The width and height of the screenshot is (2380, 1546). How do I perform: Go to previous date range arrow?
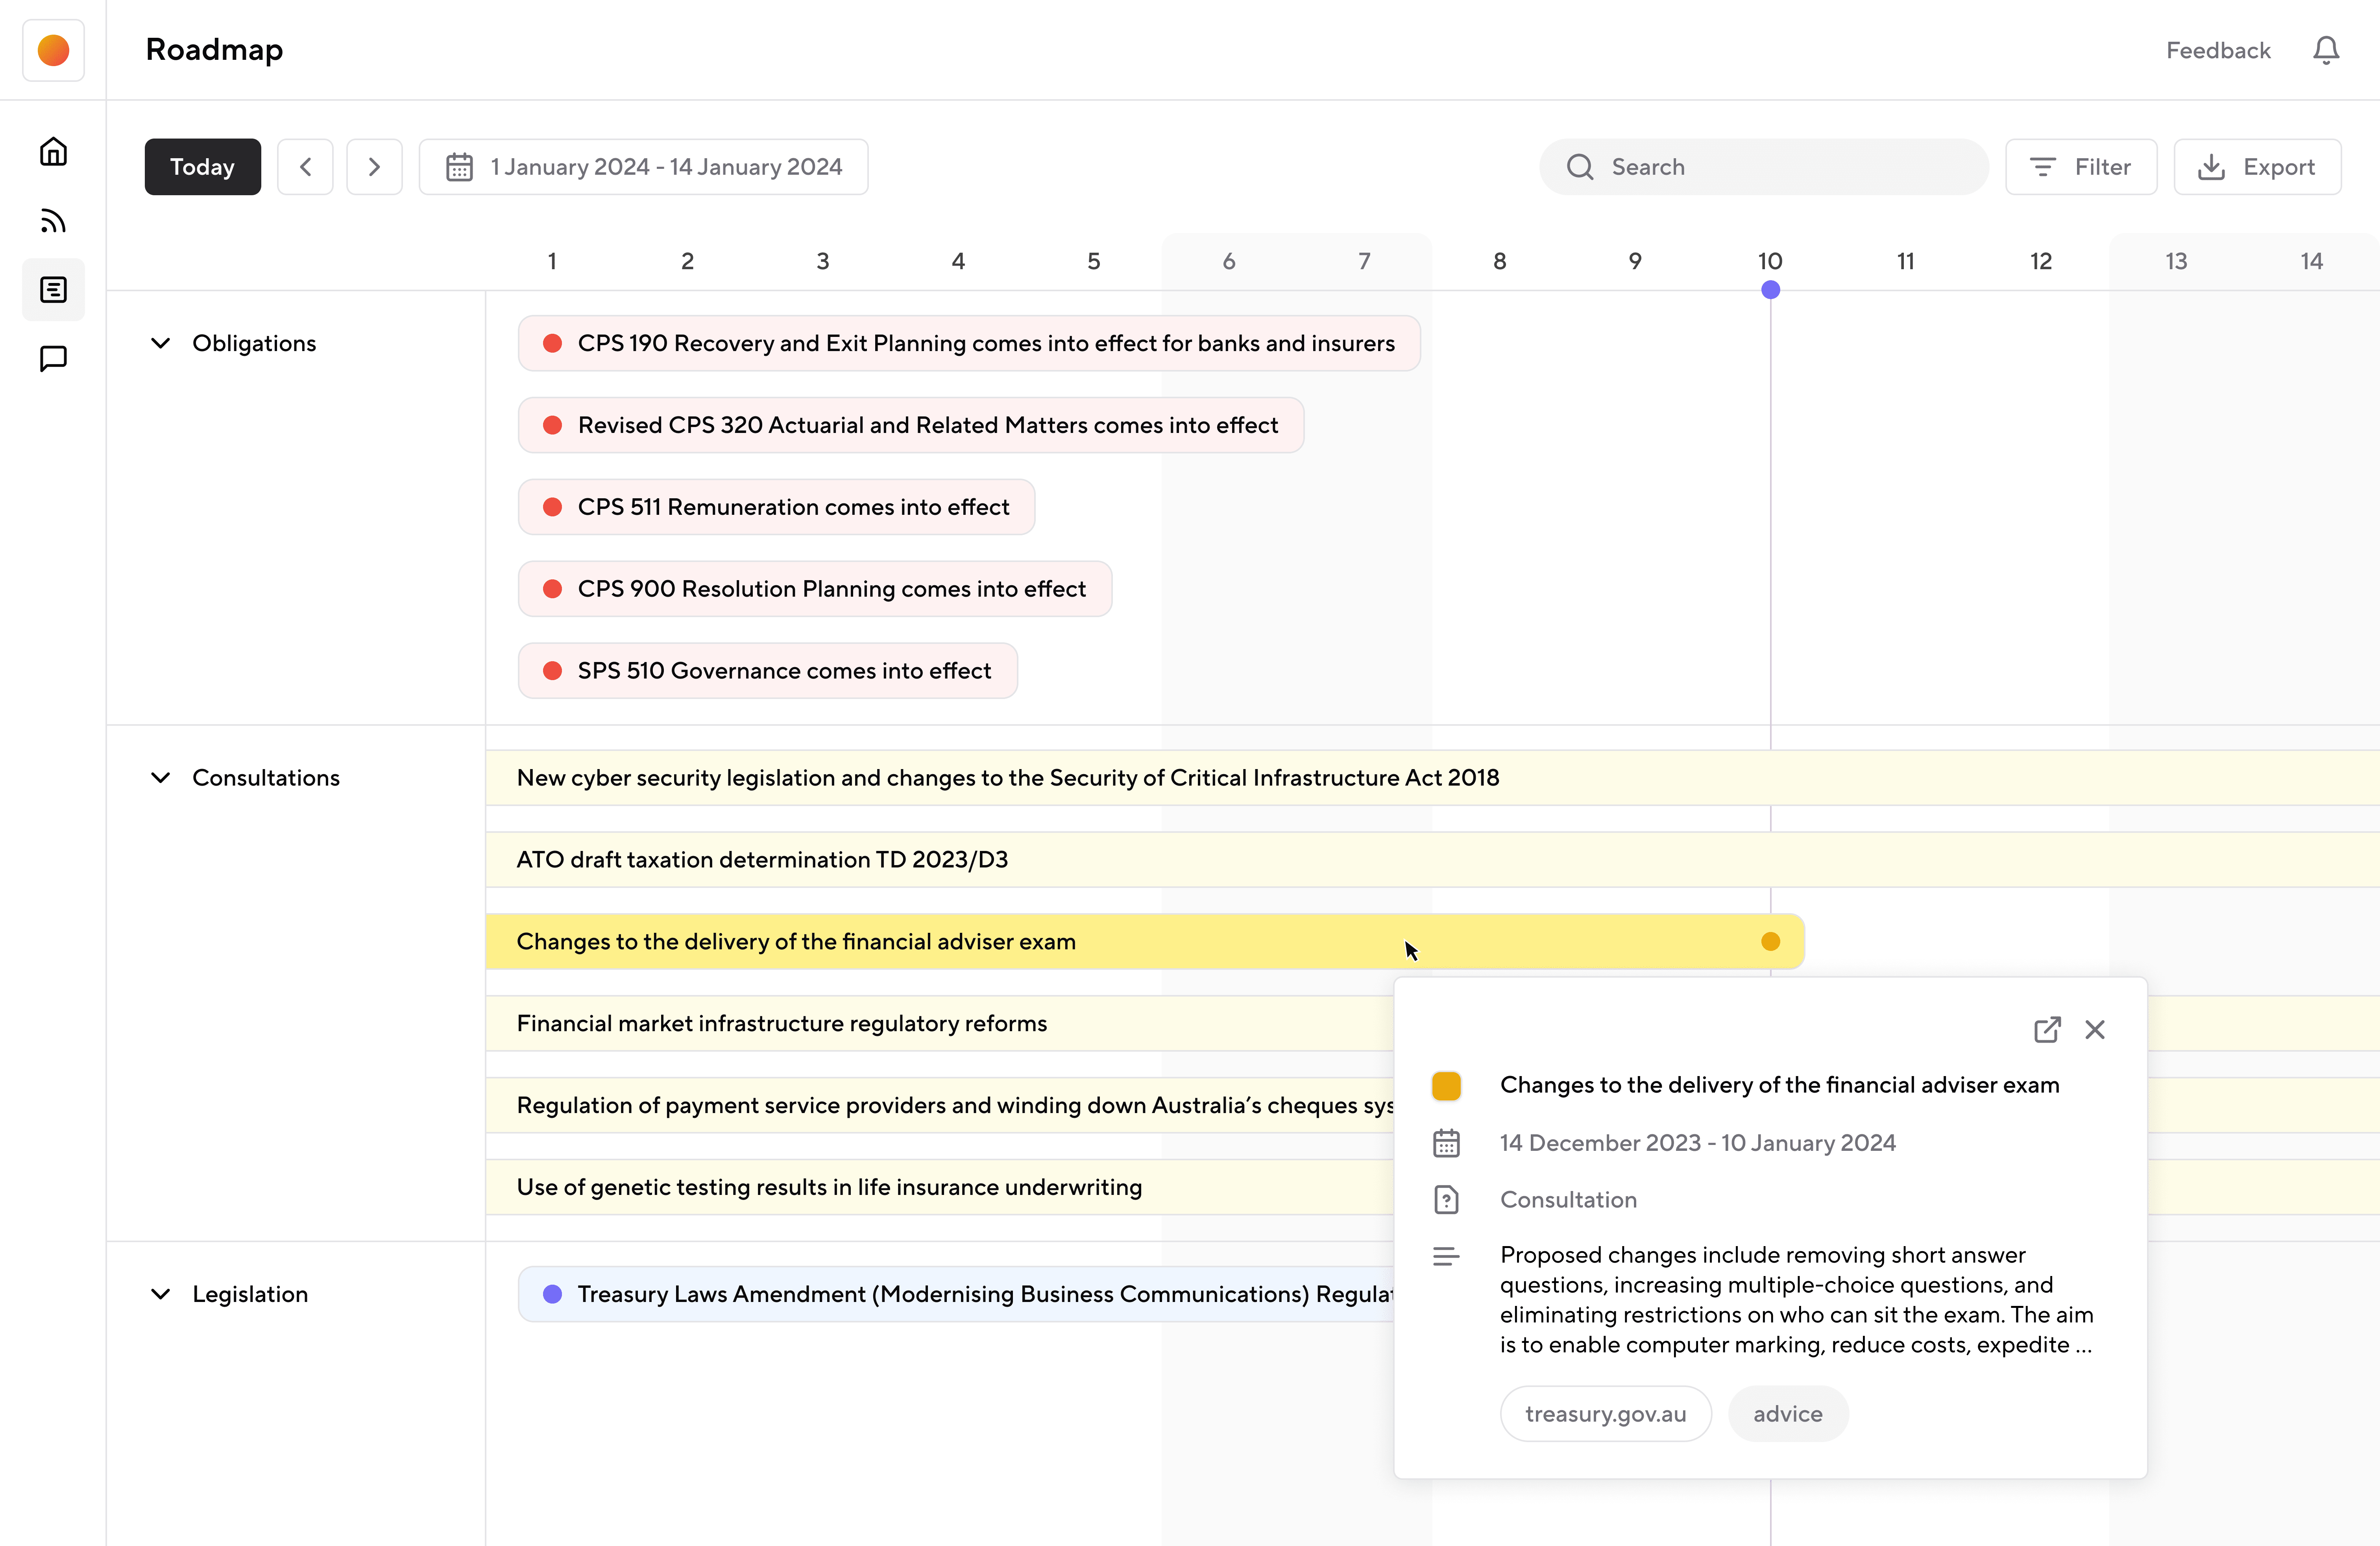tap(305, 167)
